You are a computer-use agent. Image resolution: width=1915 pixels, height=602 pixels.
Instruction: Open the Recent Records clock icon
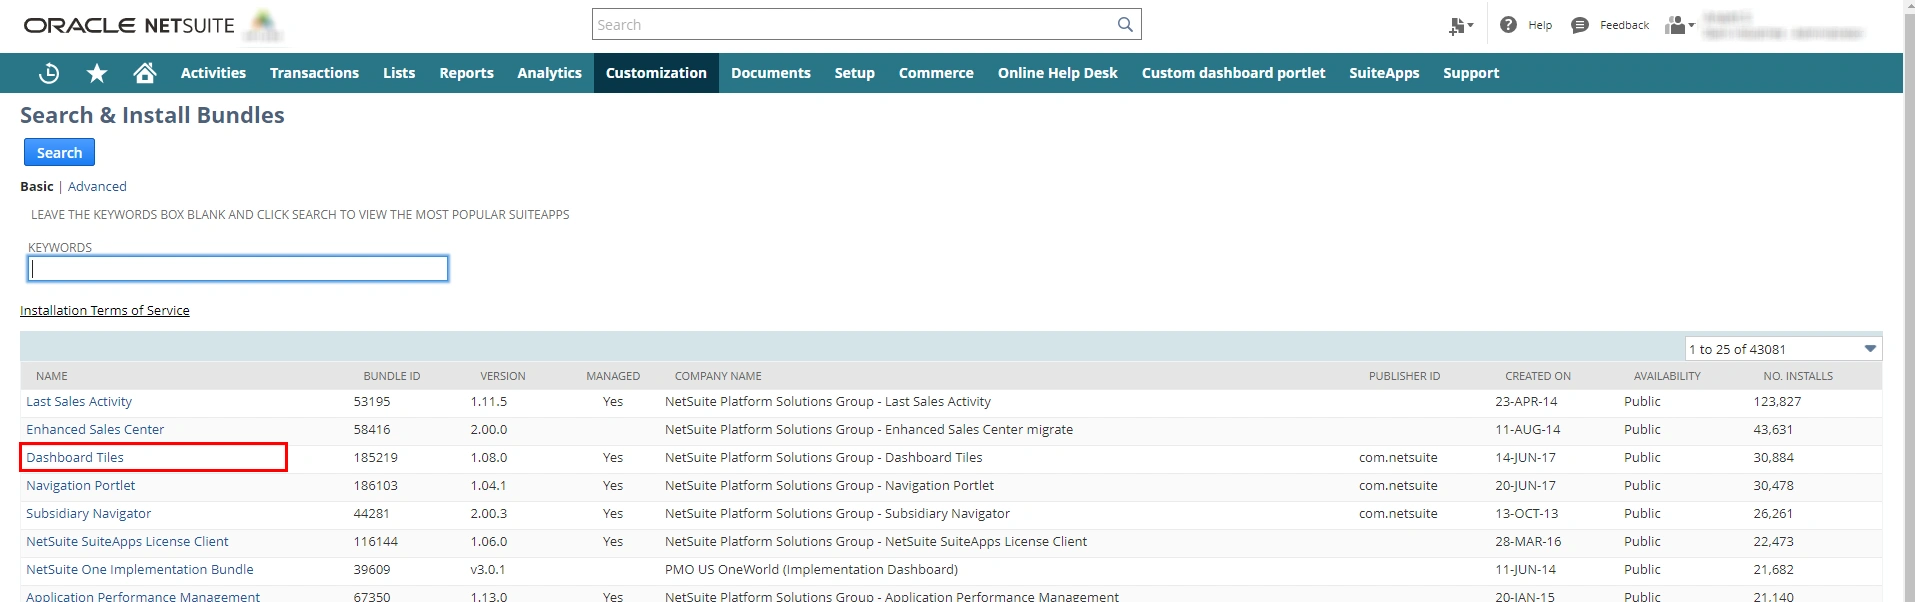click(x=48, y=73)
